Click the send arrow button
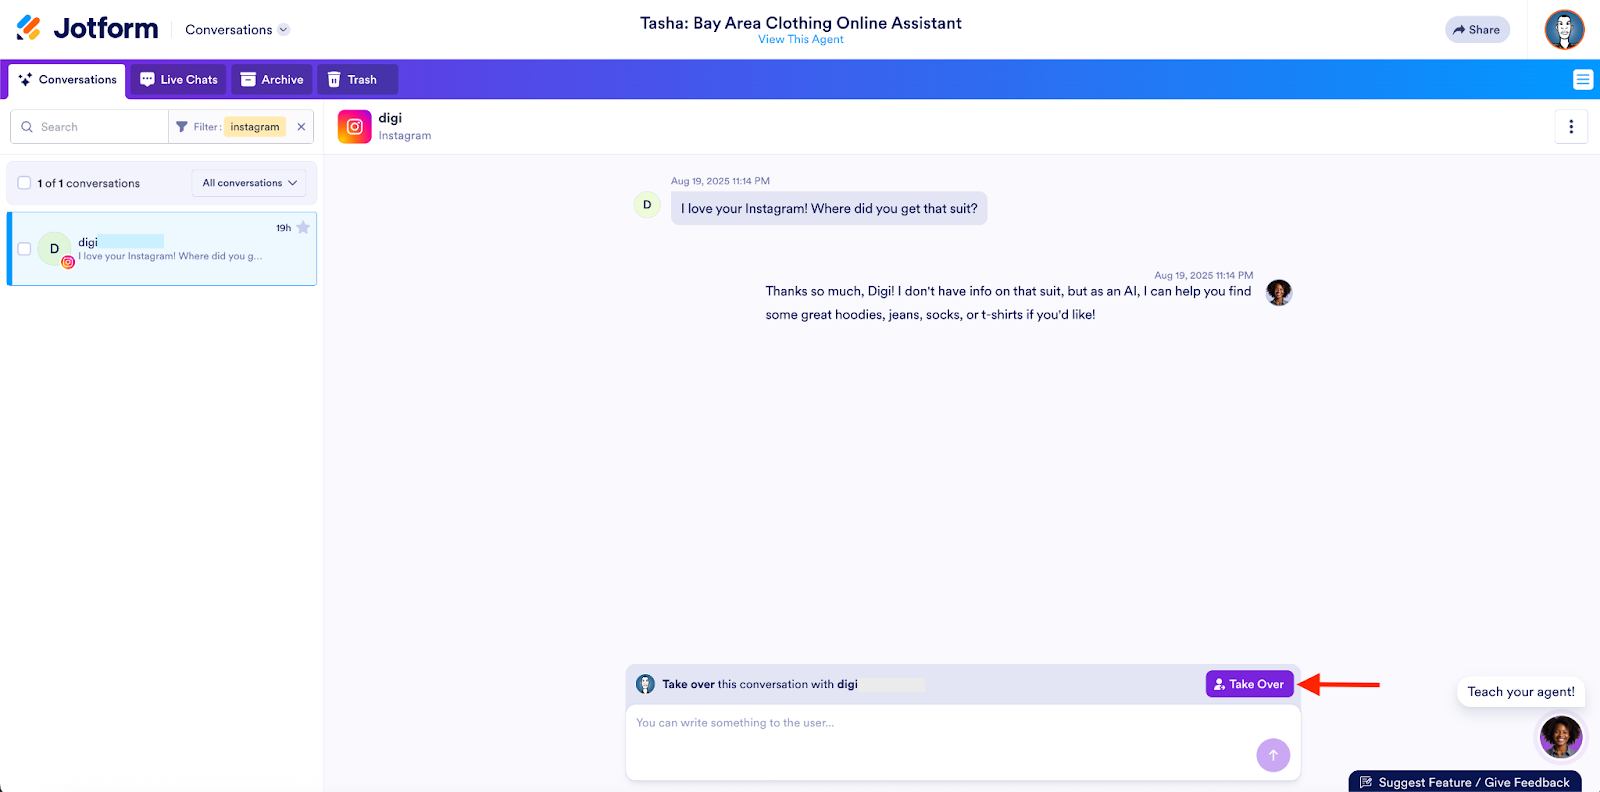Image resolution: width=1600 pixels, height=792 pixels. [1273, 755]
